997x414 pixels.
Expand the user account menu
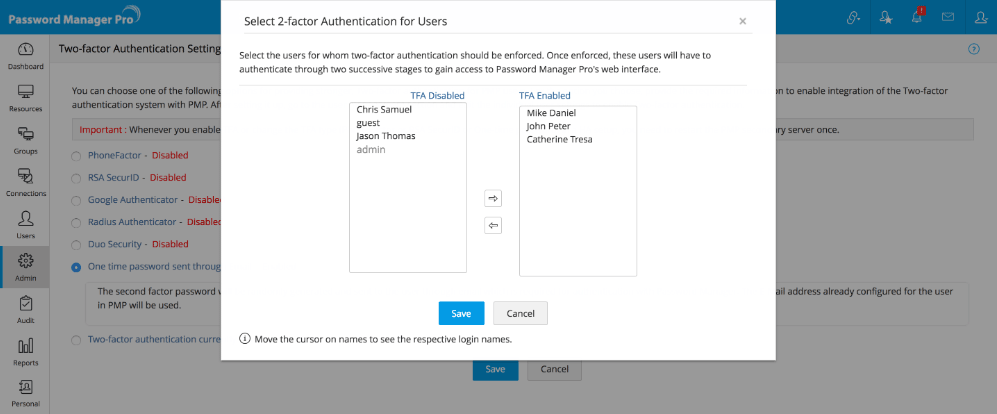pyautogui.click(x=977, y=17)
